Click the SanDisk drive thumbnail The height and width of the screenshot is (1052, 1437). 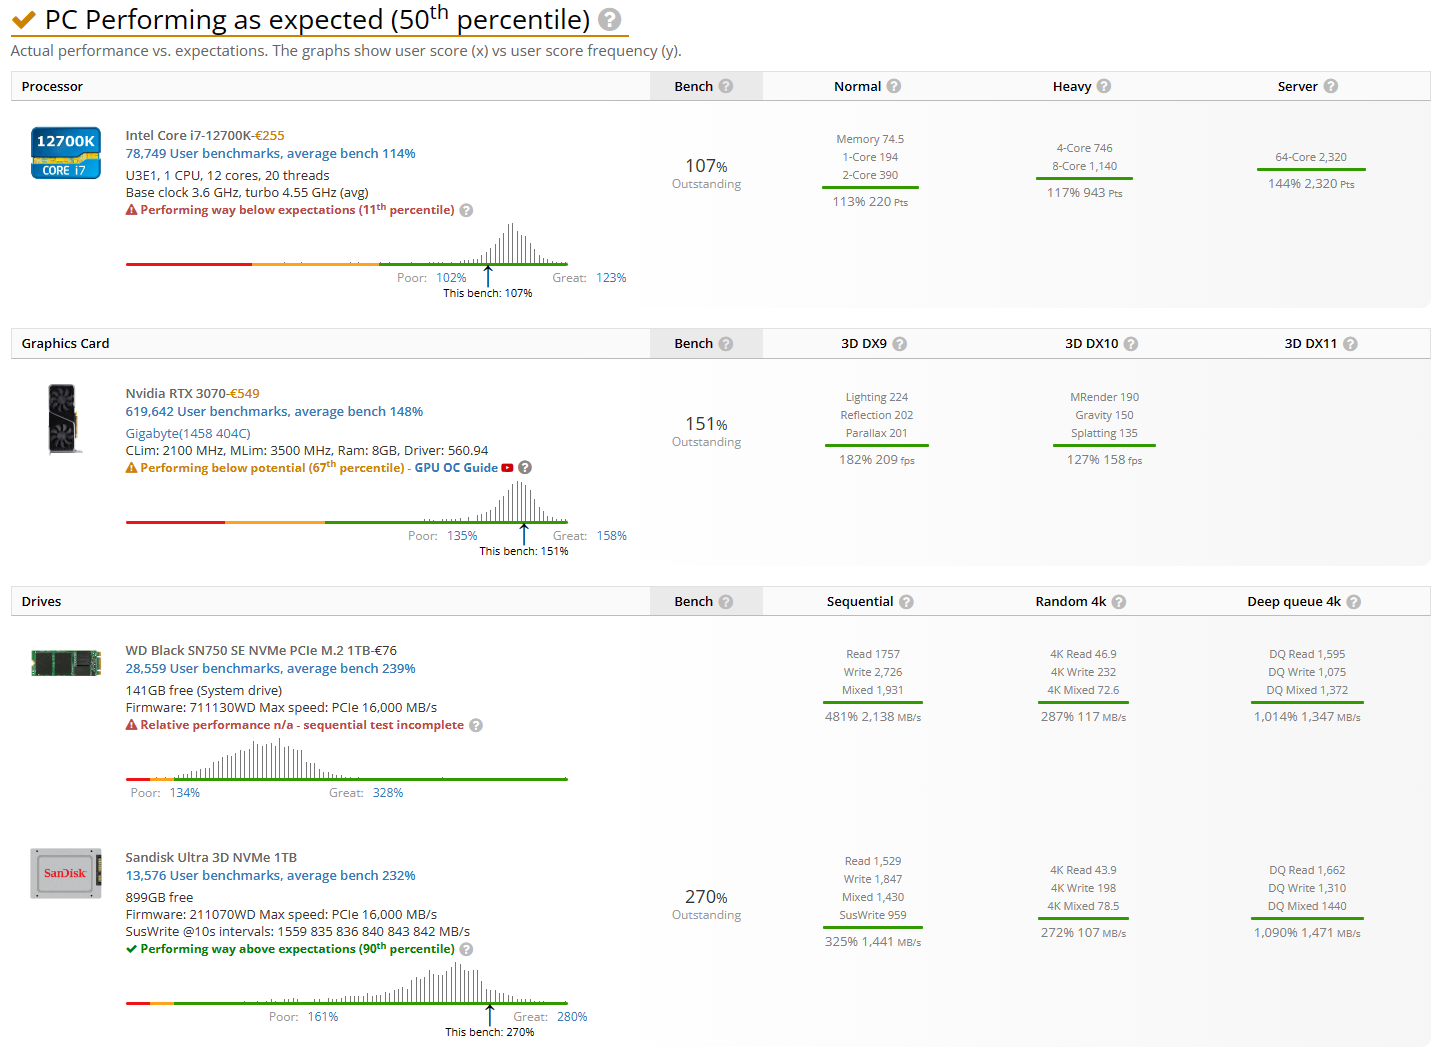pos(66,873)
